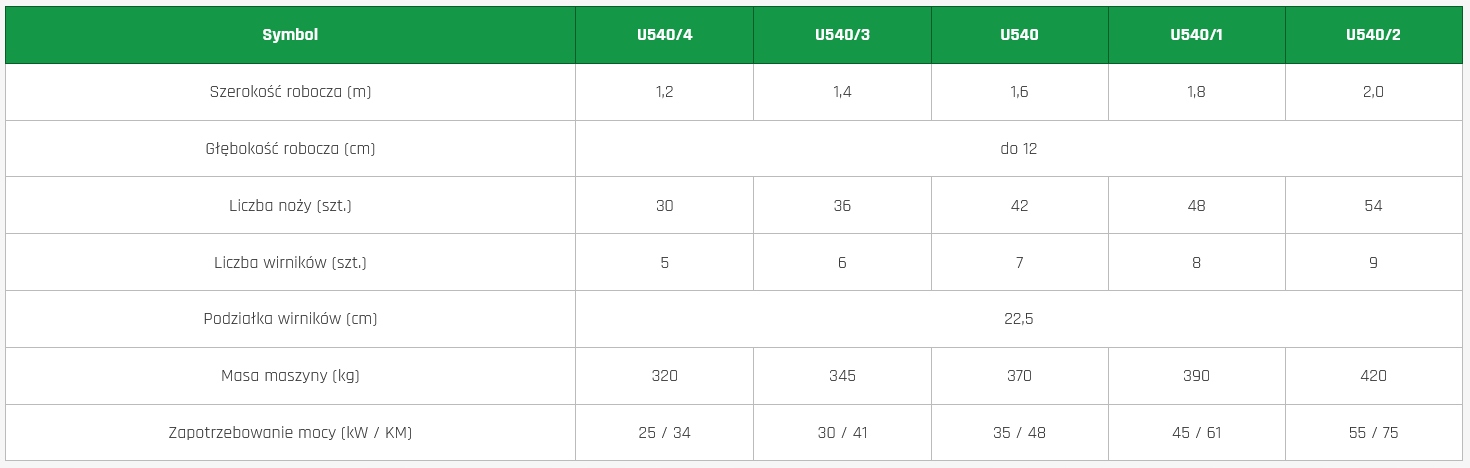Click the U540/3 header cell
Image resolution: width=1470 pixels, height=468 pixels.
coord(842,35)
